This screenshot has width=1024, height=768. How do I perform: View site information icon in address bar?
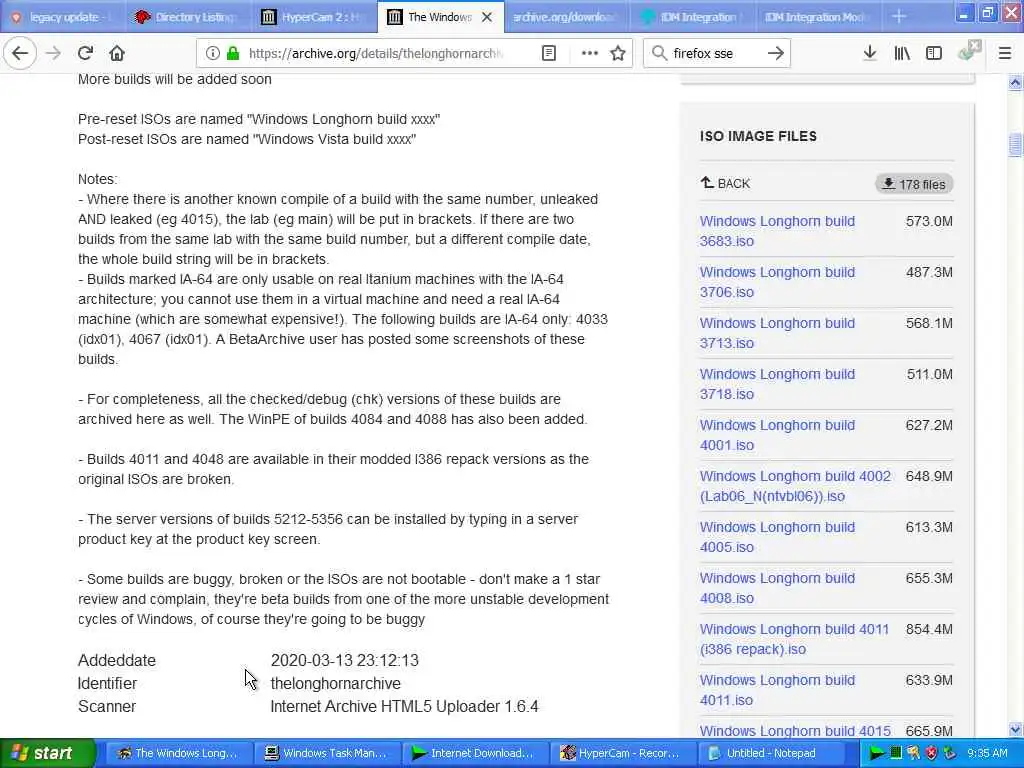coord(212,53)
